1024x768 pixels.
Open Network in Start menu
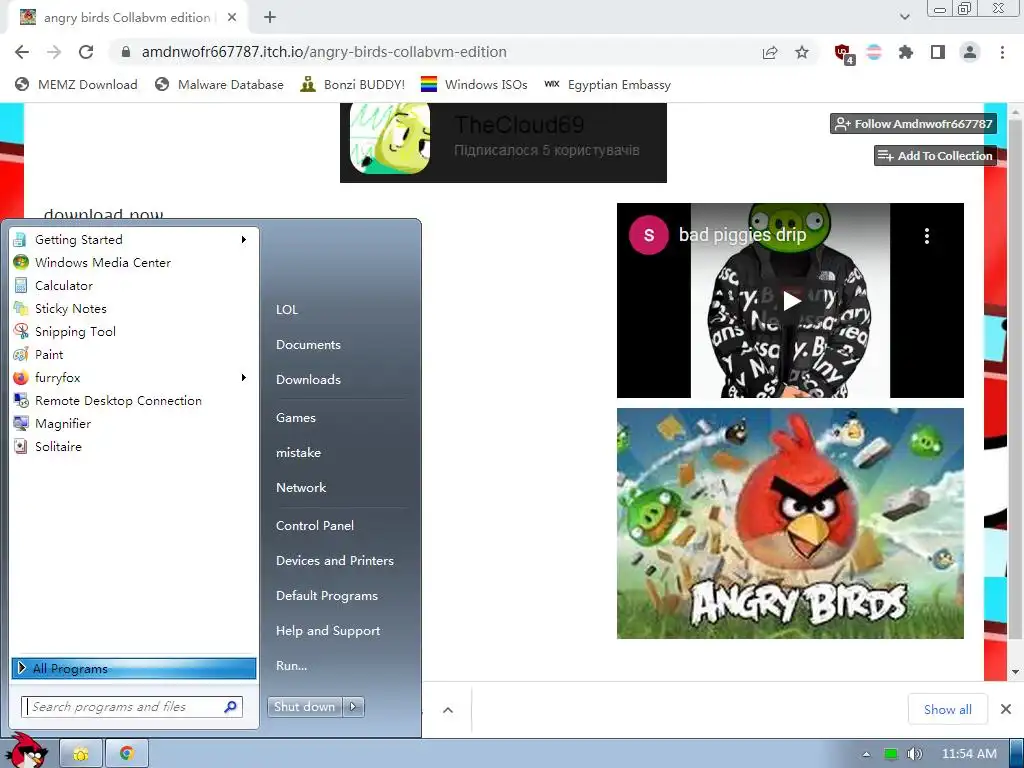(301, 487)
